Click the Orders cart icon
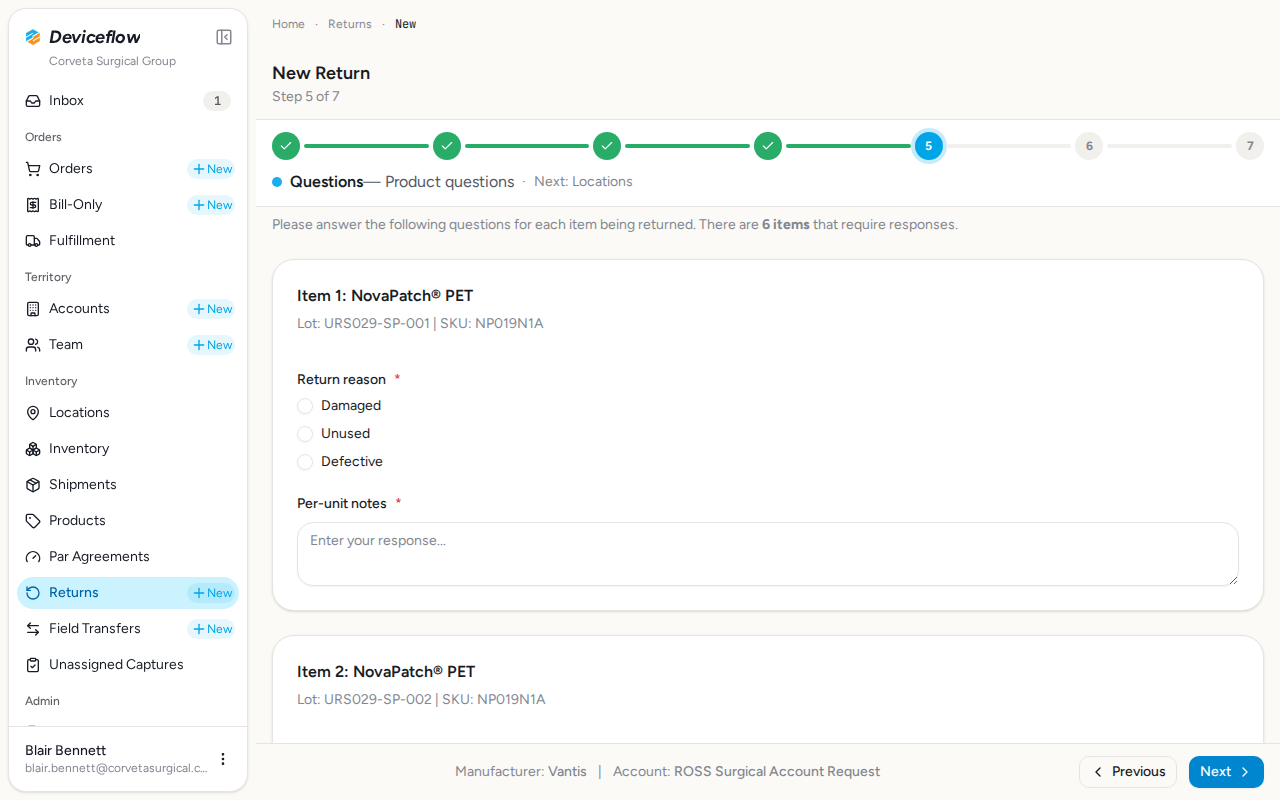This screenshot has width=1280, height=800. [x=33, y=169]
